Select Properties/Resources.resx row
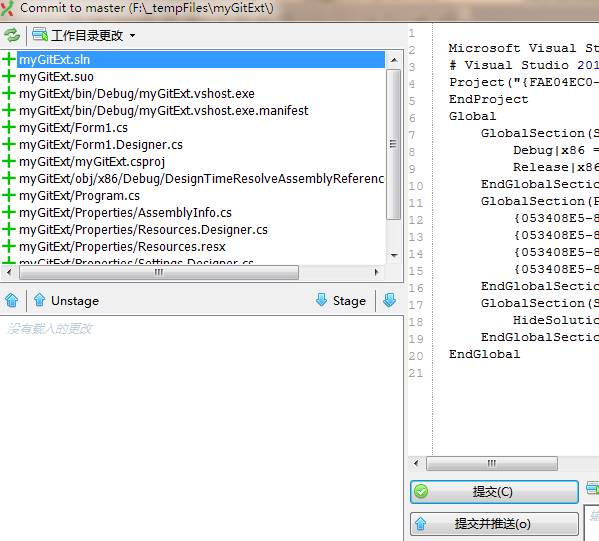 click(x=201, y=246)
